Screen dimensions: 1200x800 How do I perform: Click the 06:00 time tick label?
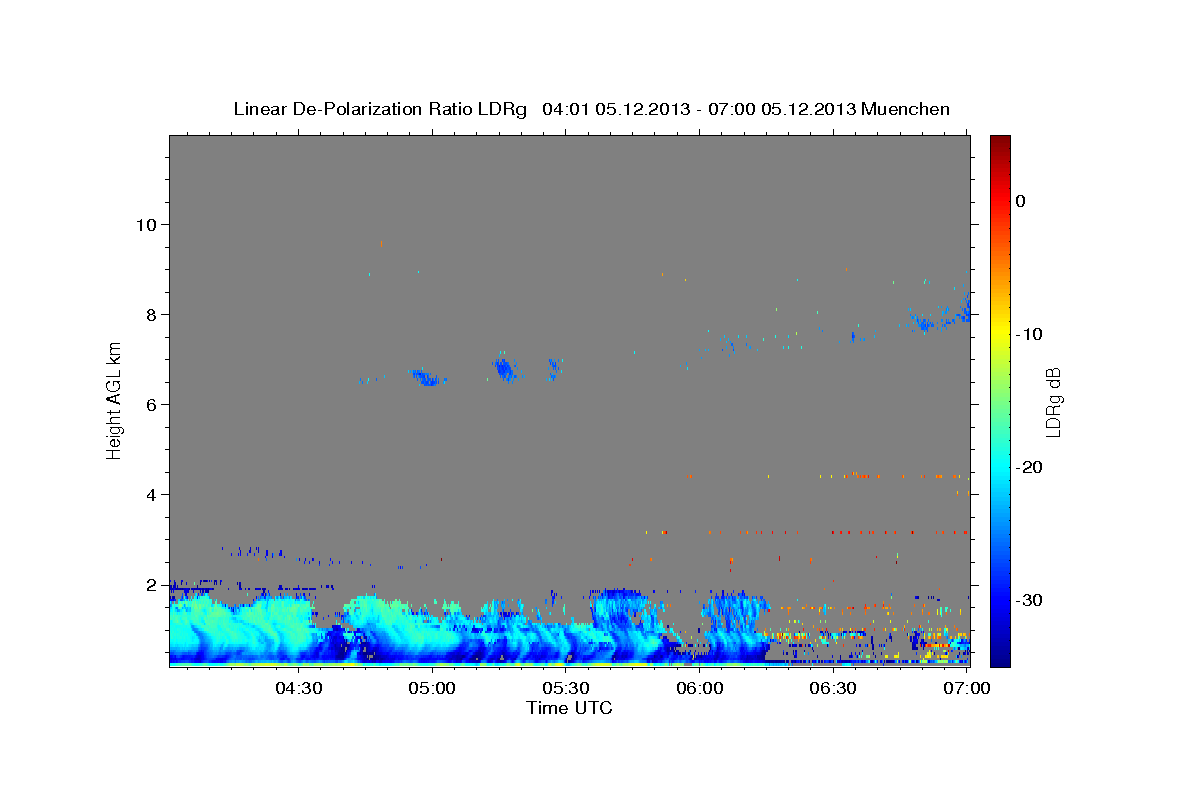[x=700, y=688]
